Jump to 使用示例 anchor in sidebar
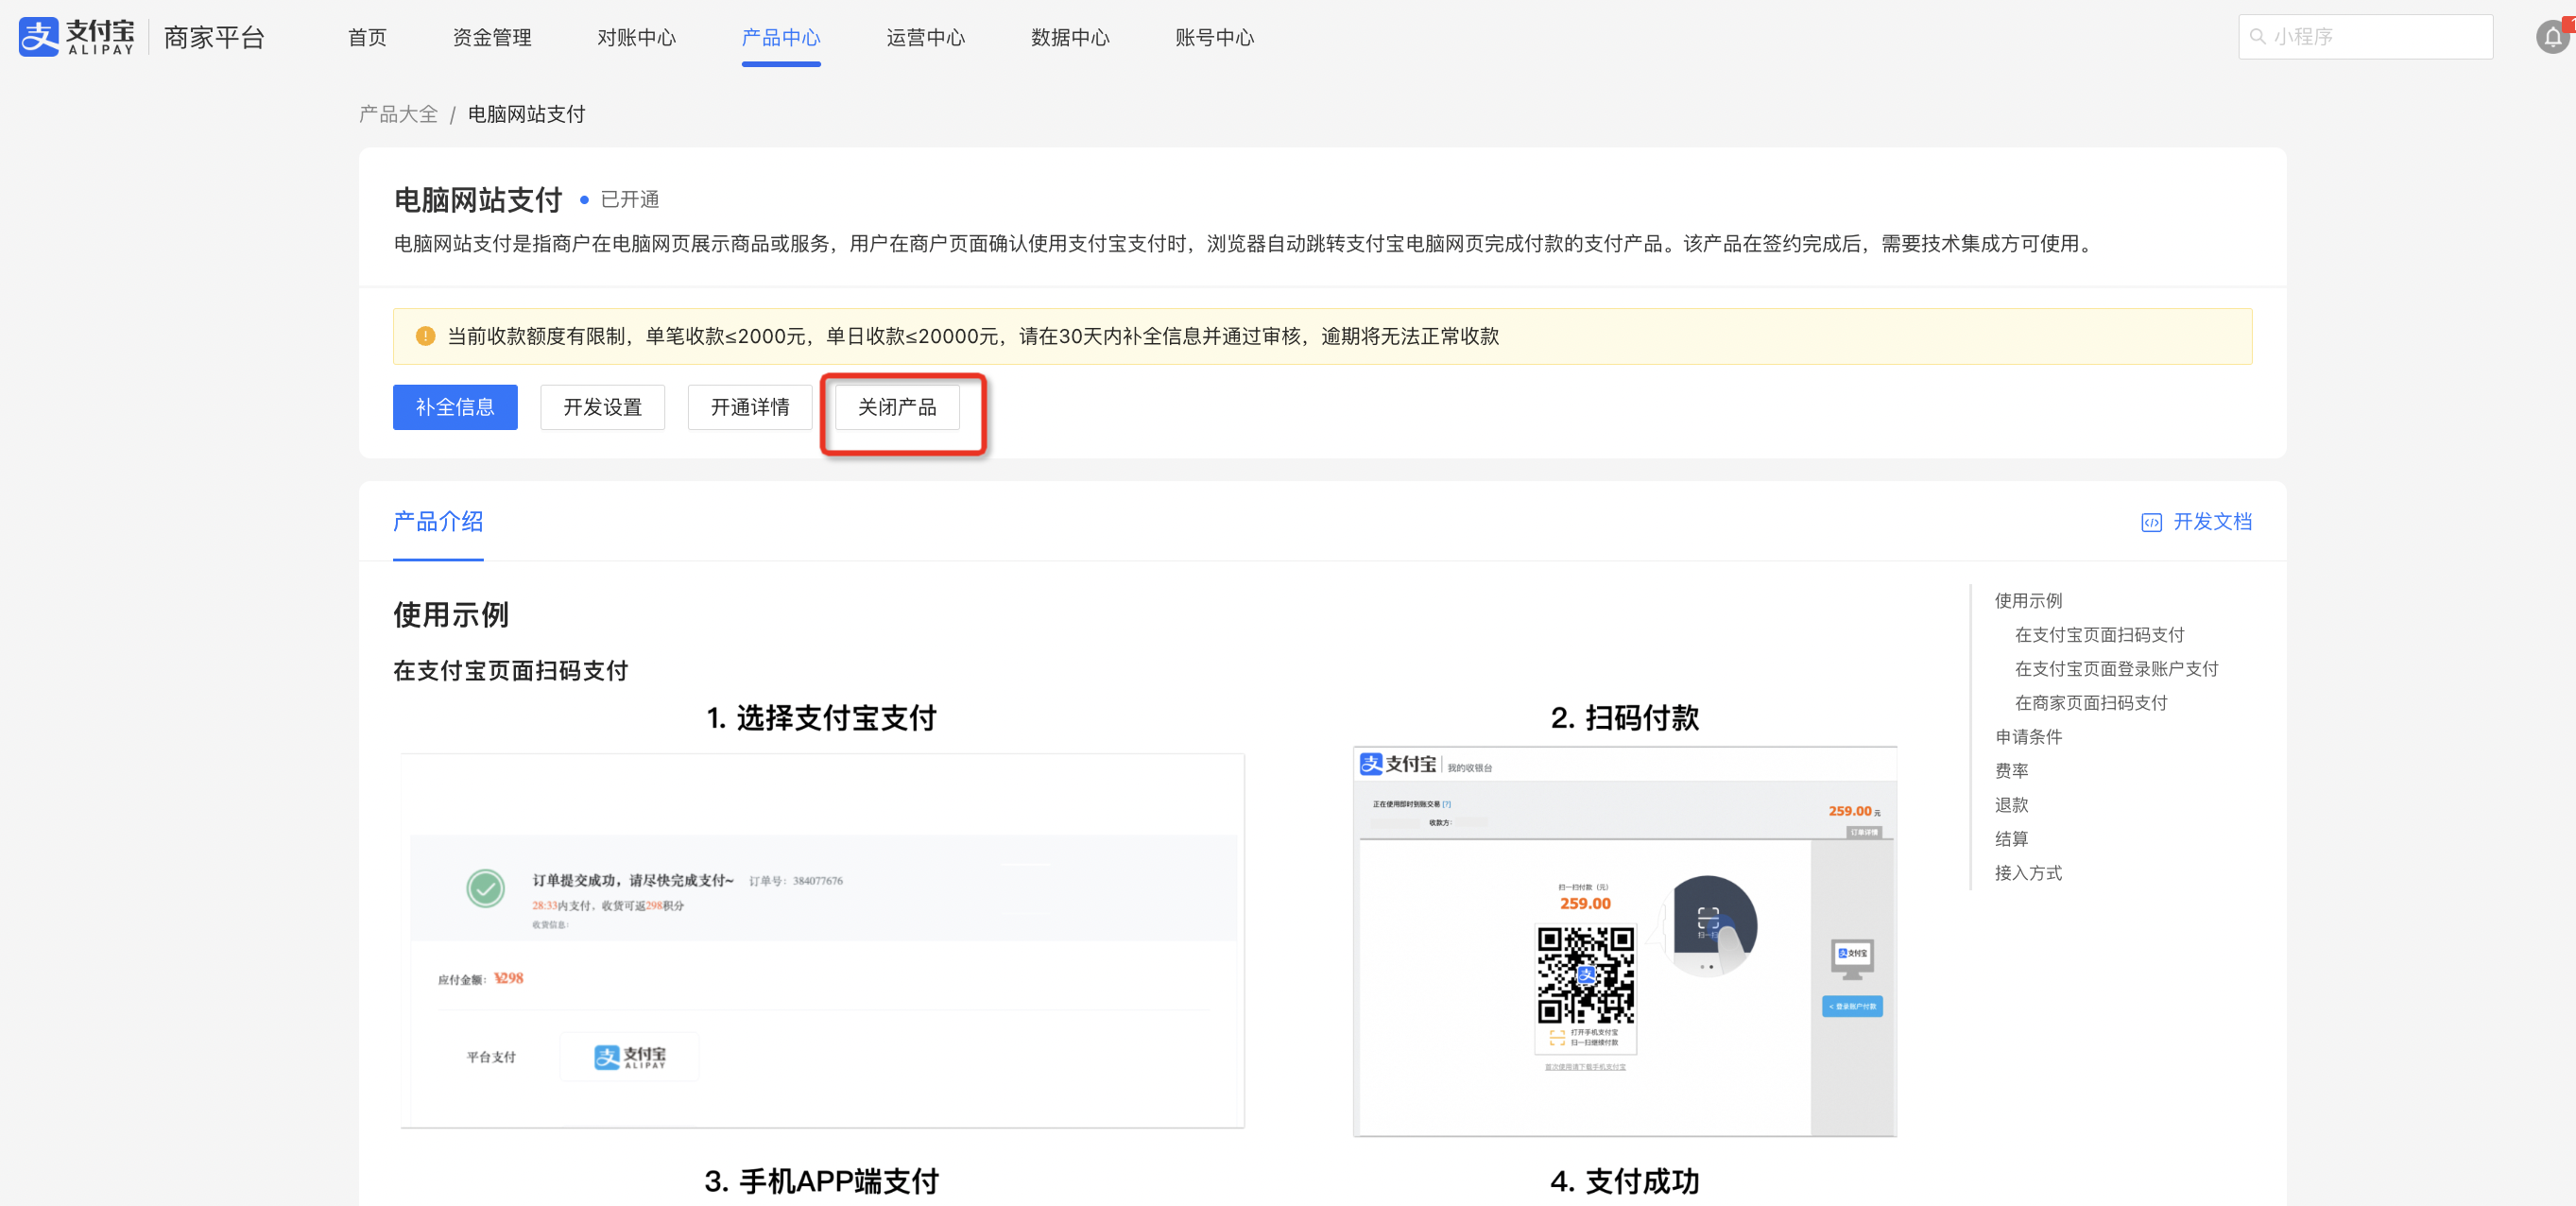The height and width of the screenshot is (1206, 2576). [2028, 601]
